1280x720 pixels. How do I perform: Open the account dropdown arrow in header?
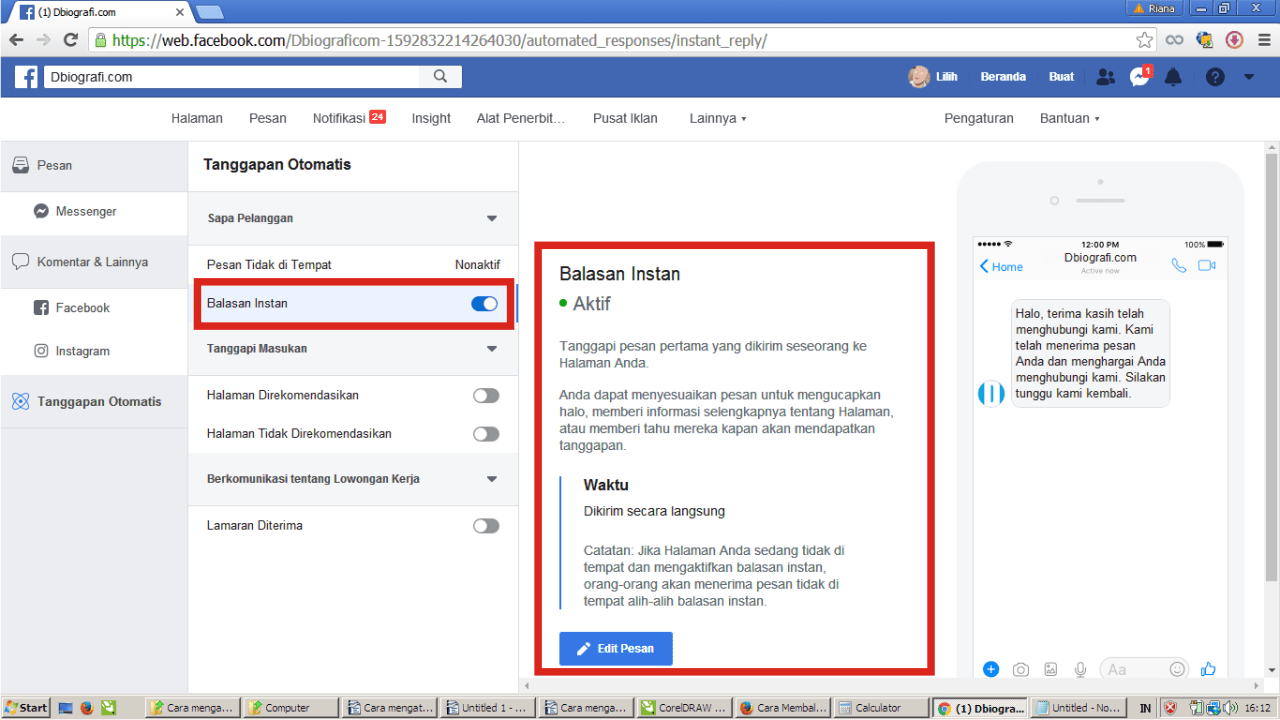click(1248, 77)
